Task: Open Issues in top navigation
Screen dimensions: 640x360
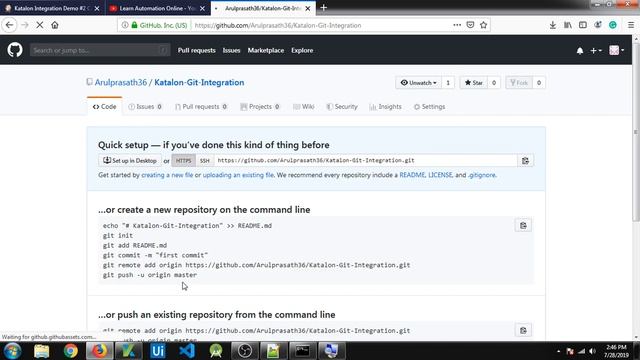Action: (231, 50)
